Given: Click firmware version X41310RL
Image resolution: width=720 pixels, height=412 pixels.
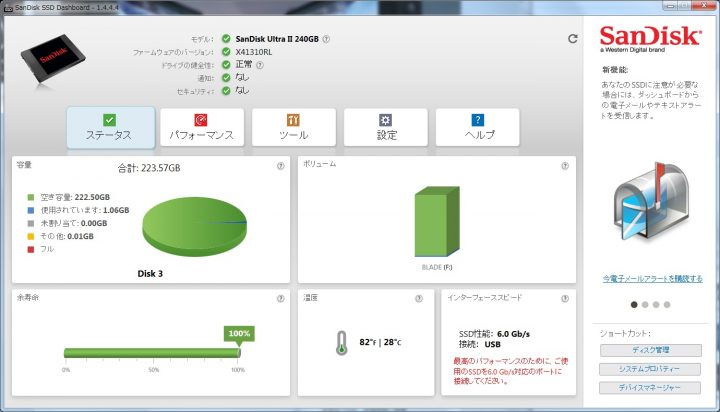Looking at the screenshot, I should [x=253, y=52].
